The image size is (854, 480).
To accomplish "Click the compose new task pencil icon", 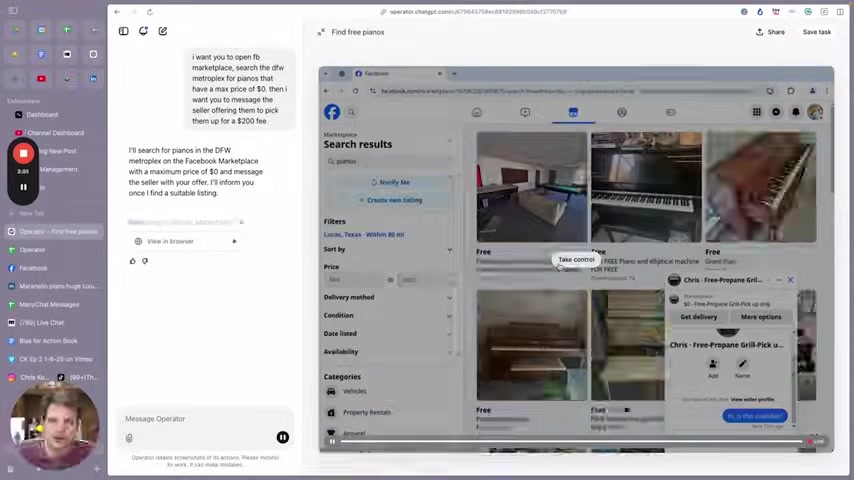I will 163,31.
